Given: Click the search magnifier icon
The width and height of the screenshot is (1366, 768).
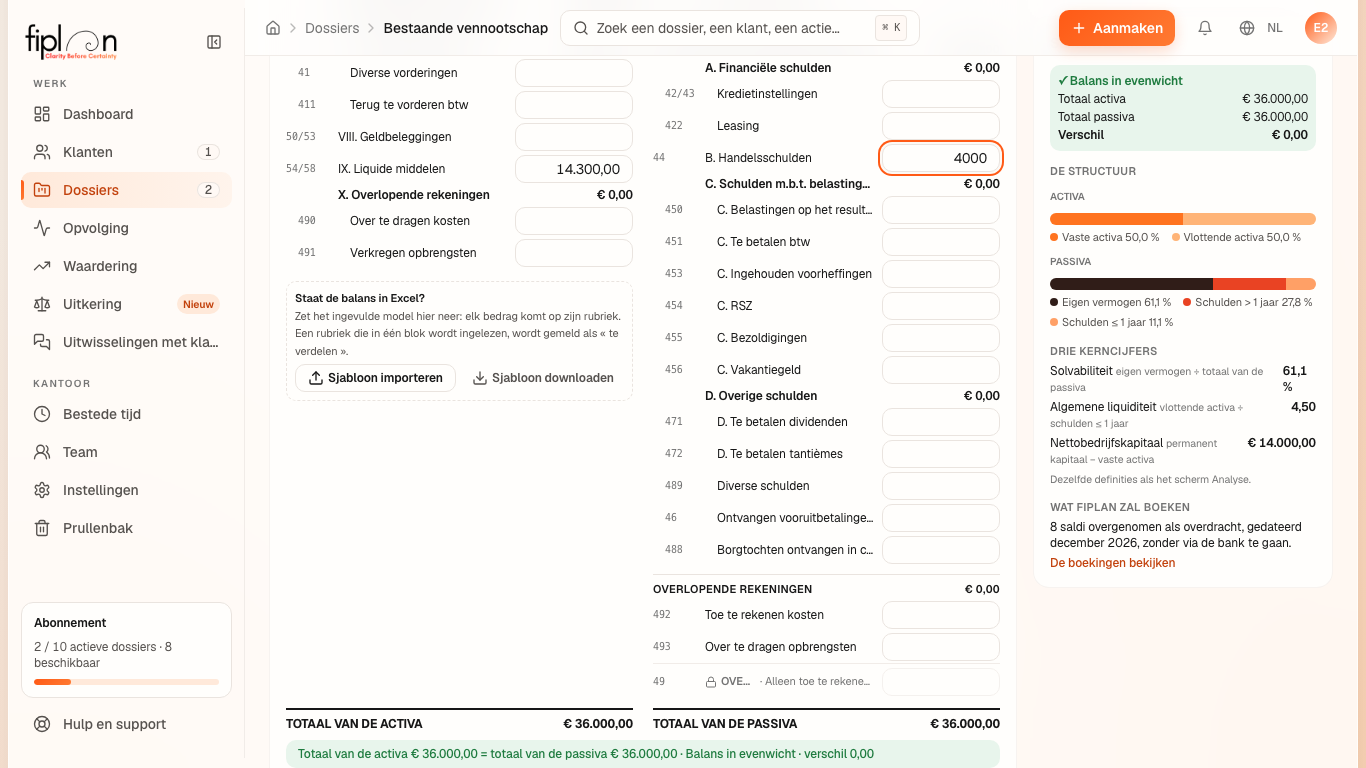Looking at the screenshot, I should [580, 28].
